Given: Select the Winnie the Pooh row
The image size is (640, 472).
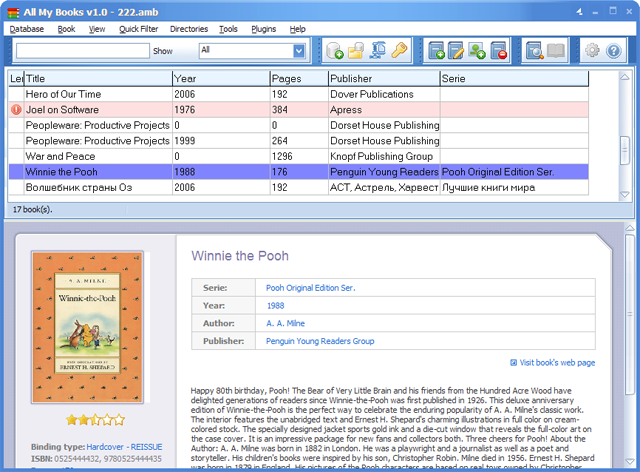Looking at the screenshot, I should pos(298,172).
